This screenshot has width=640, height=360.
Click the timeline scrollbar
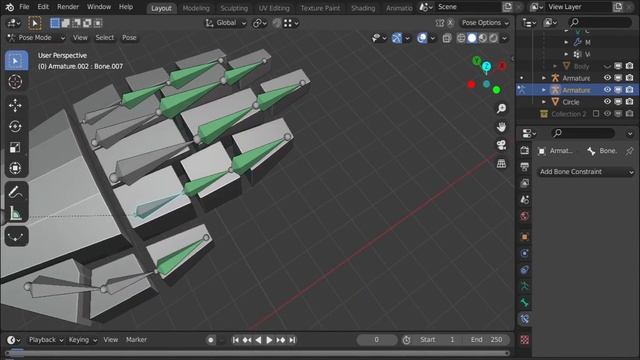tap(257, 353)
